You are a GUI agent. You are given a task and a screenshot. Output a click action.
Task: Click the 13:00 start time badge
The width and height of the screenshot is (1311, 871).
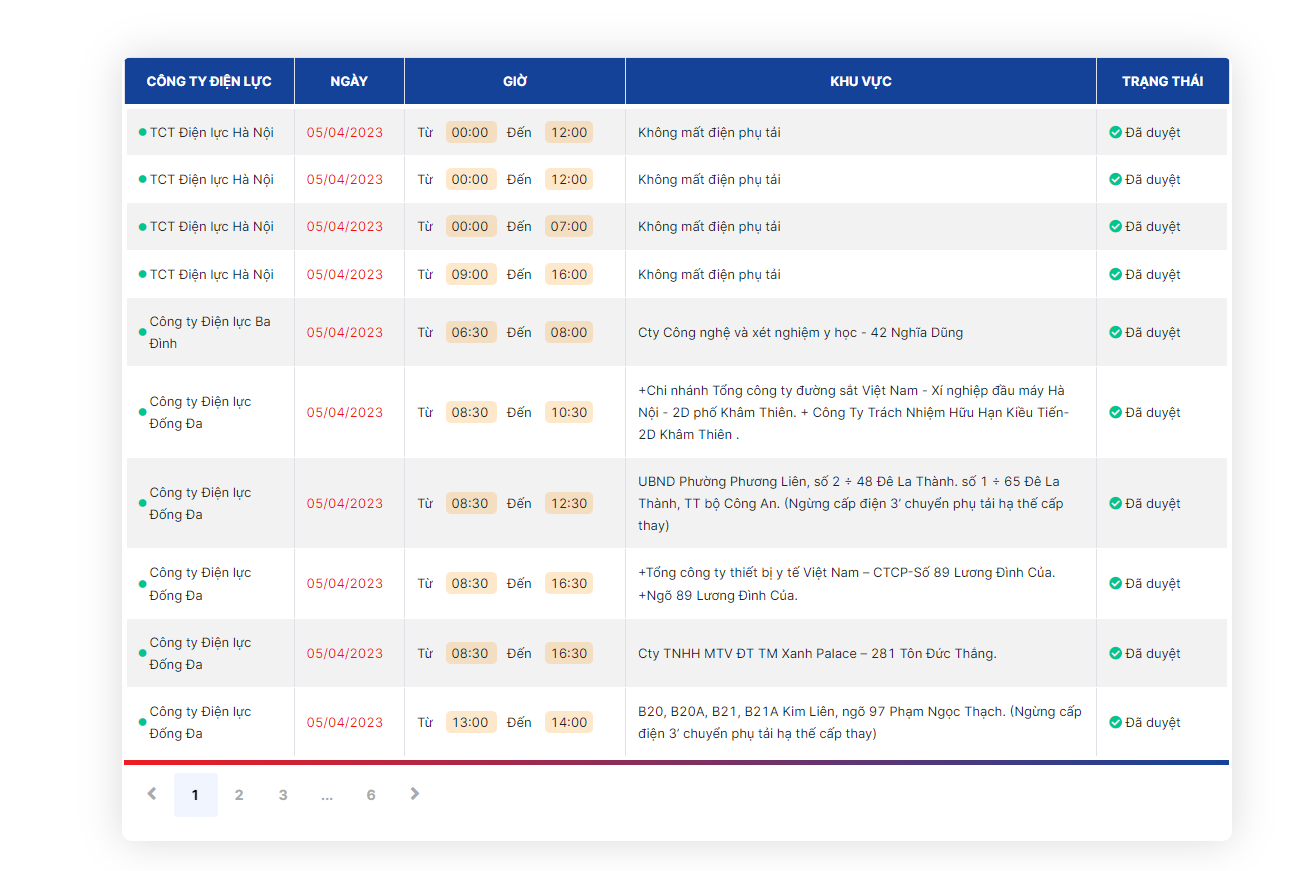point(470,722)
